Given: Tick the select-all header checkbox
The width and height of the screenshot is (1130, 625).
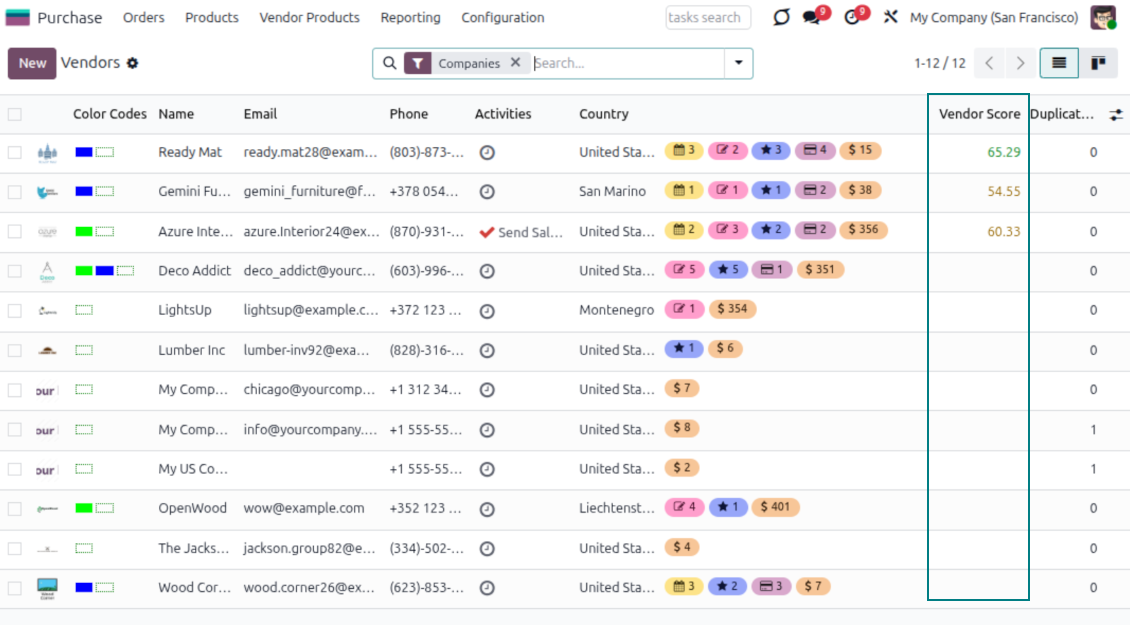Looking at the screenshot, I should (15, 114).
